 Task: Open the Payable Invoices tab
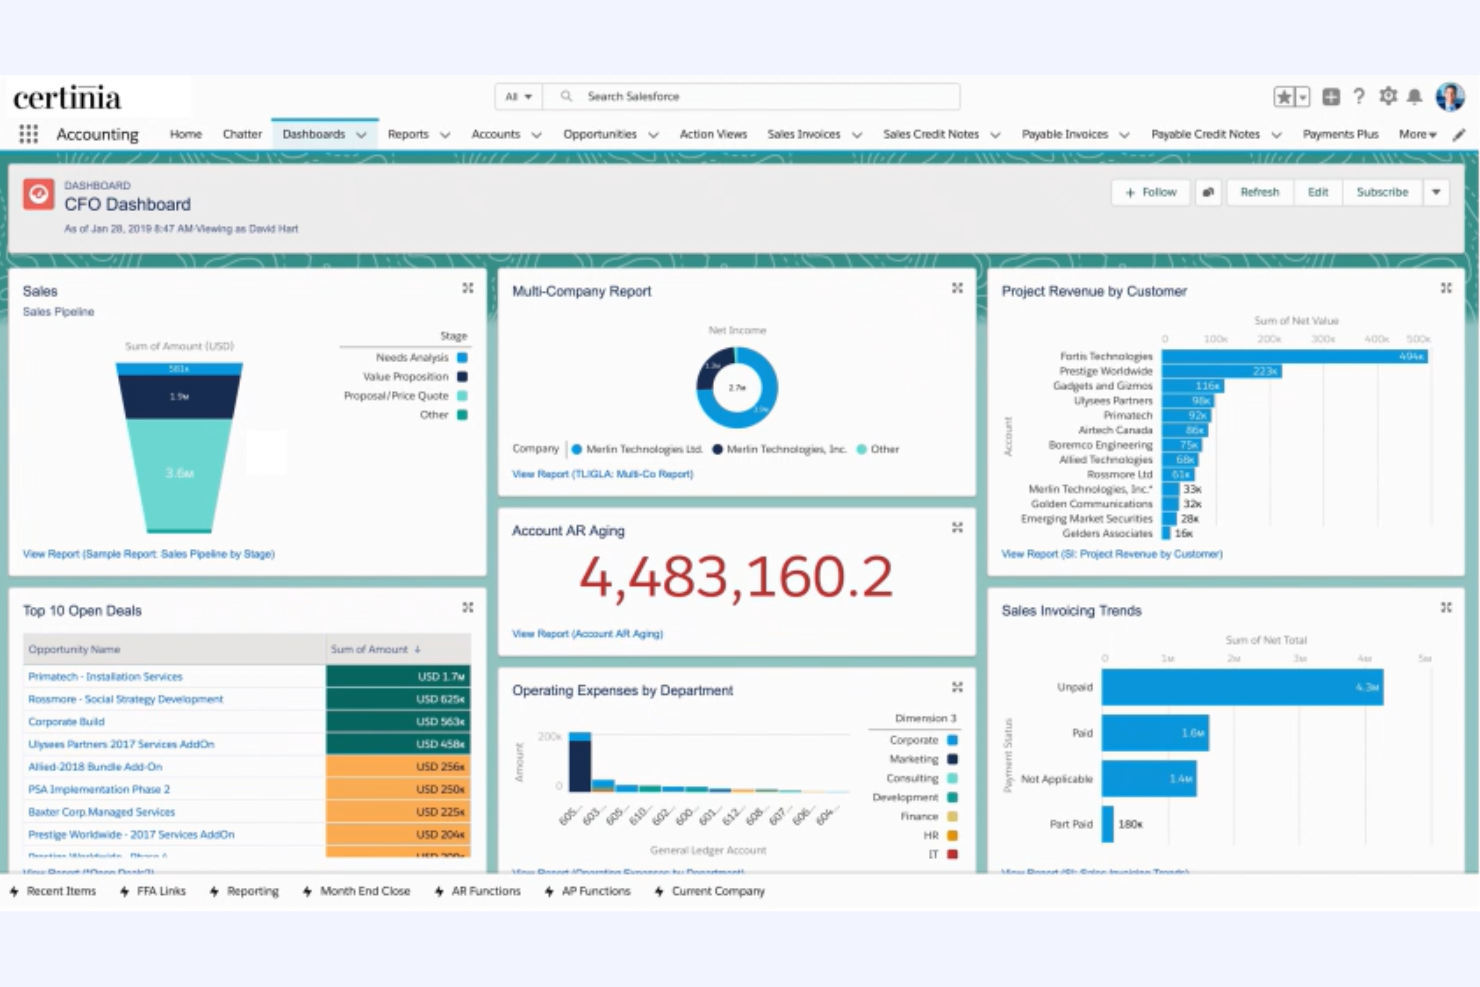pos(1065,133)
